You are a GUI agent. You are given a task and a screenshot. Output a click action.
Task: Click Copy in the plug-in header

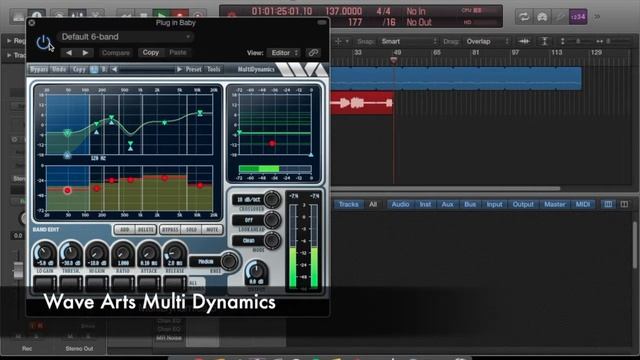coord(151,52)
